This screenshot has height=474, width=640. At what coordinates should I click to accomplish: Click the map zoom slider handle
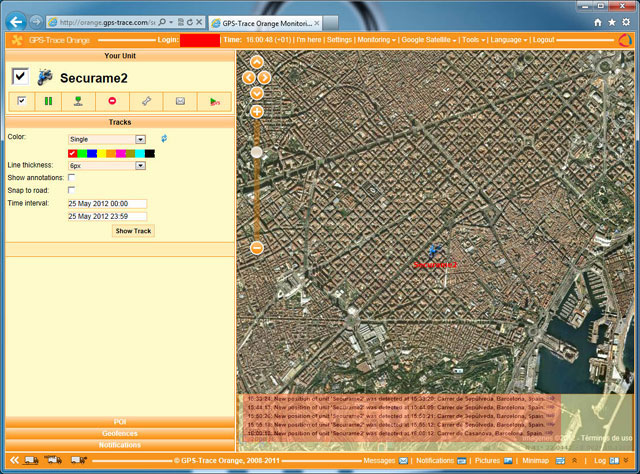(x=257, y=152)
